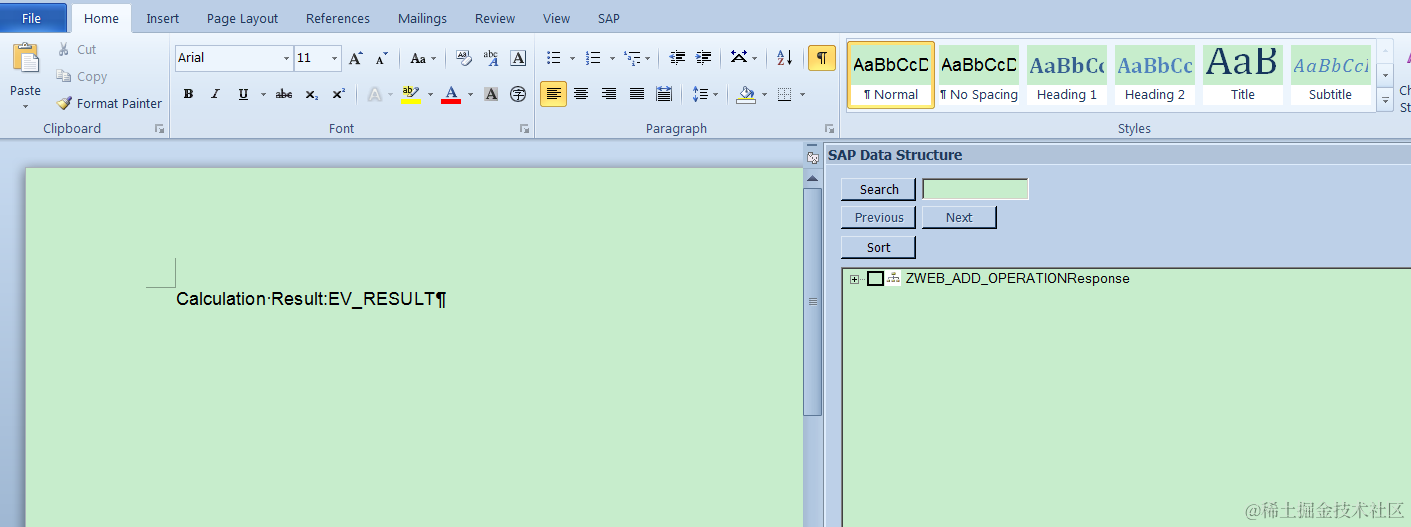Open the Font dialog launcher
Viewport: 1411px width, 527px height.
click(x=524, y=129)
